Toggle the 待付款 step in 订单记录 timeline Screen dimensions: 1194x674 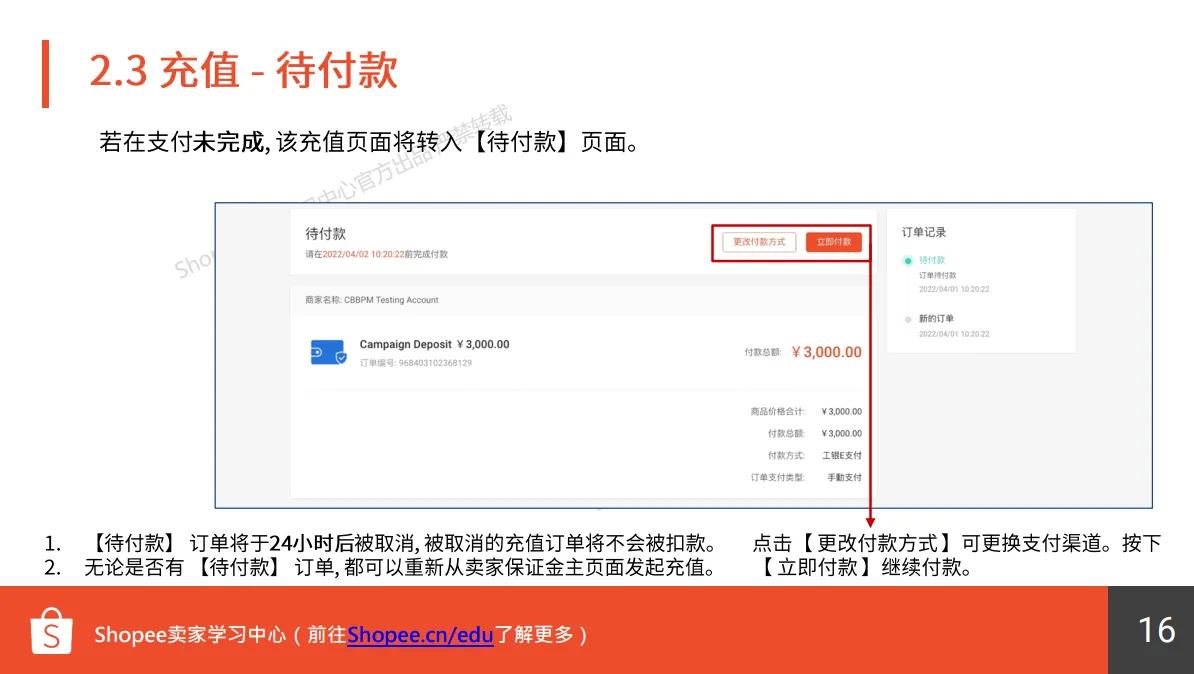click(930, 259)
